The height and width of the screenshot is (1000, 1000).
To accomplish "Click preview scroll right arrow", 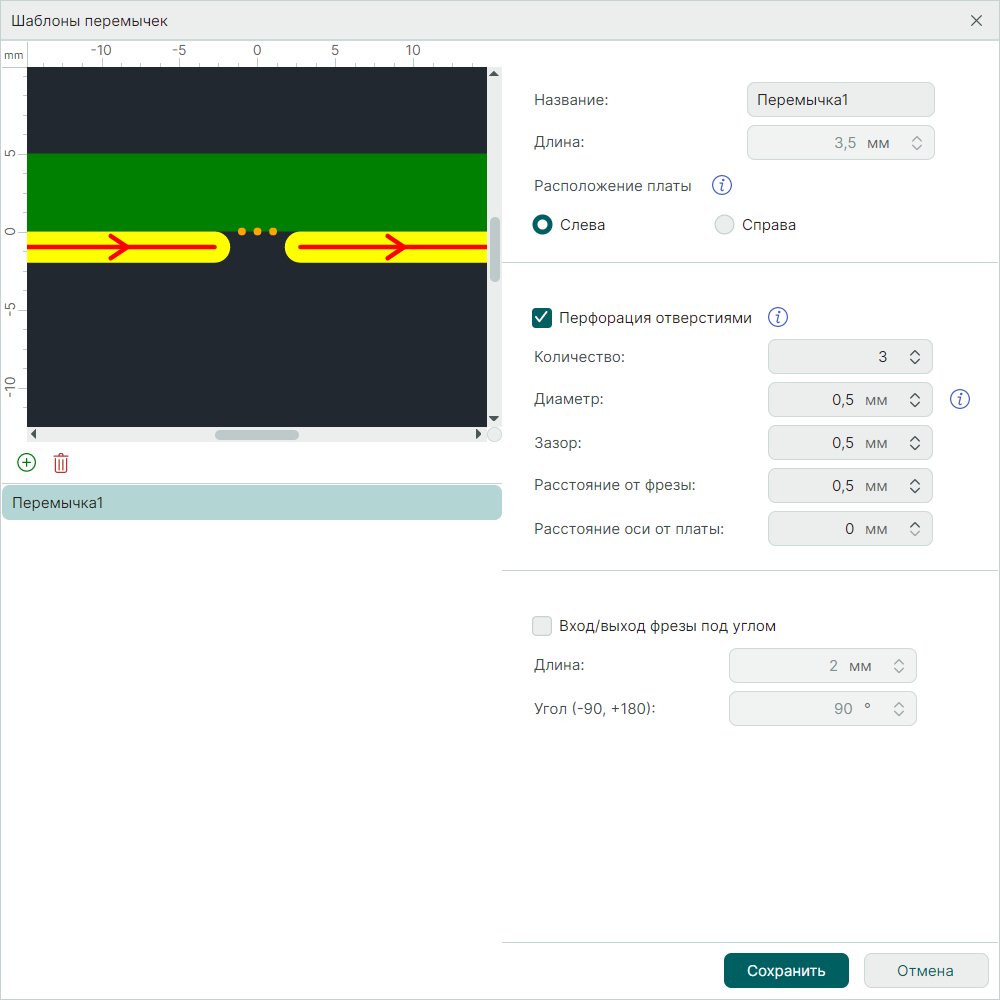I will pyautogui.click(x=478, y=434).
